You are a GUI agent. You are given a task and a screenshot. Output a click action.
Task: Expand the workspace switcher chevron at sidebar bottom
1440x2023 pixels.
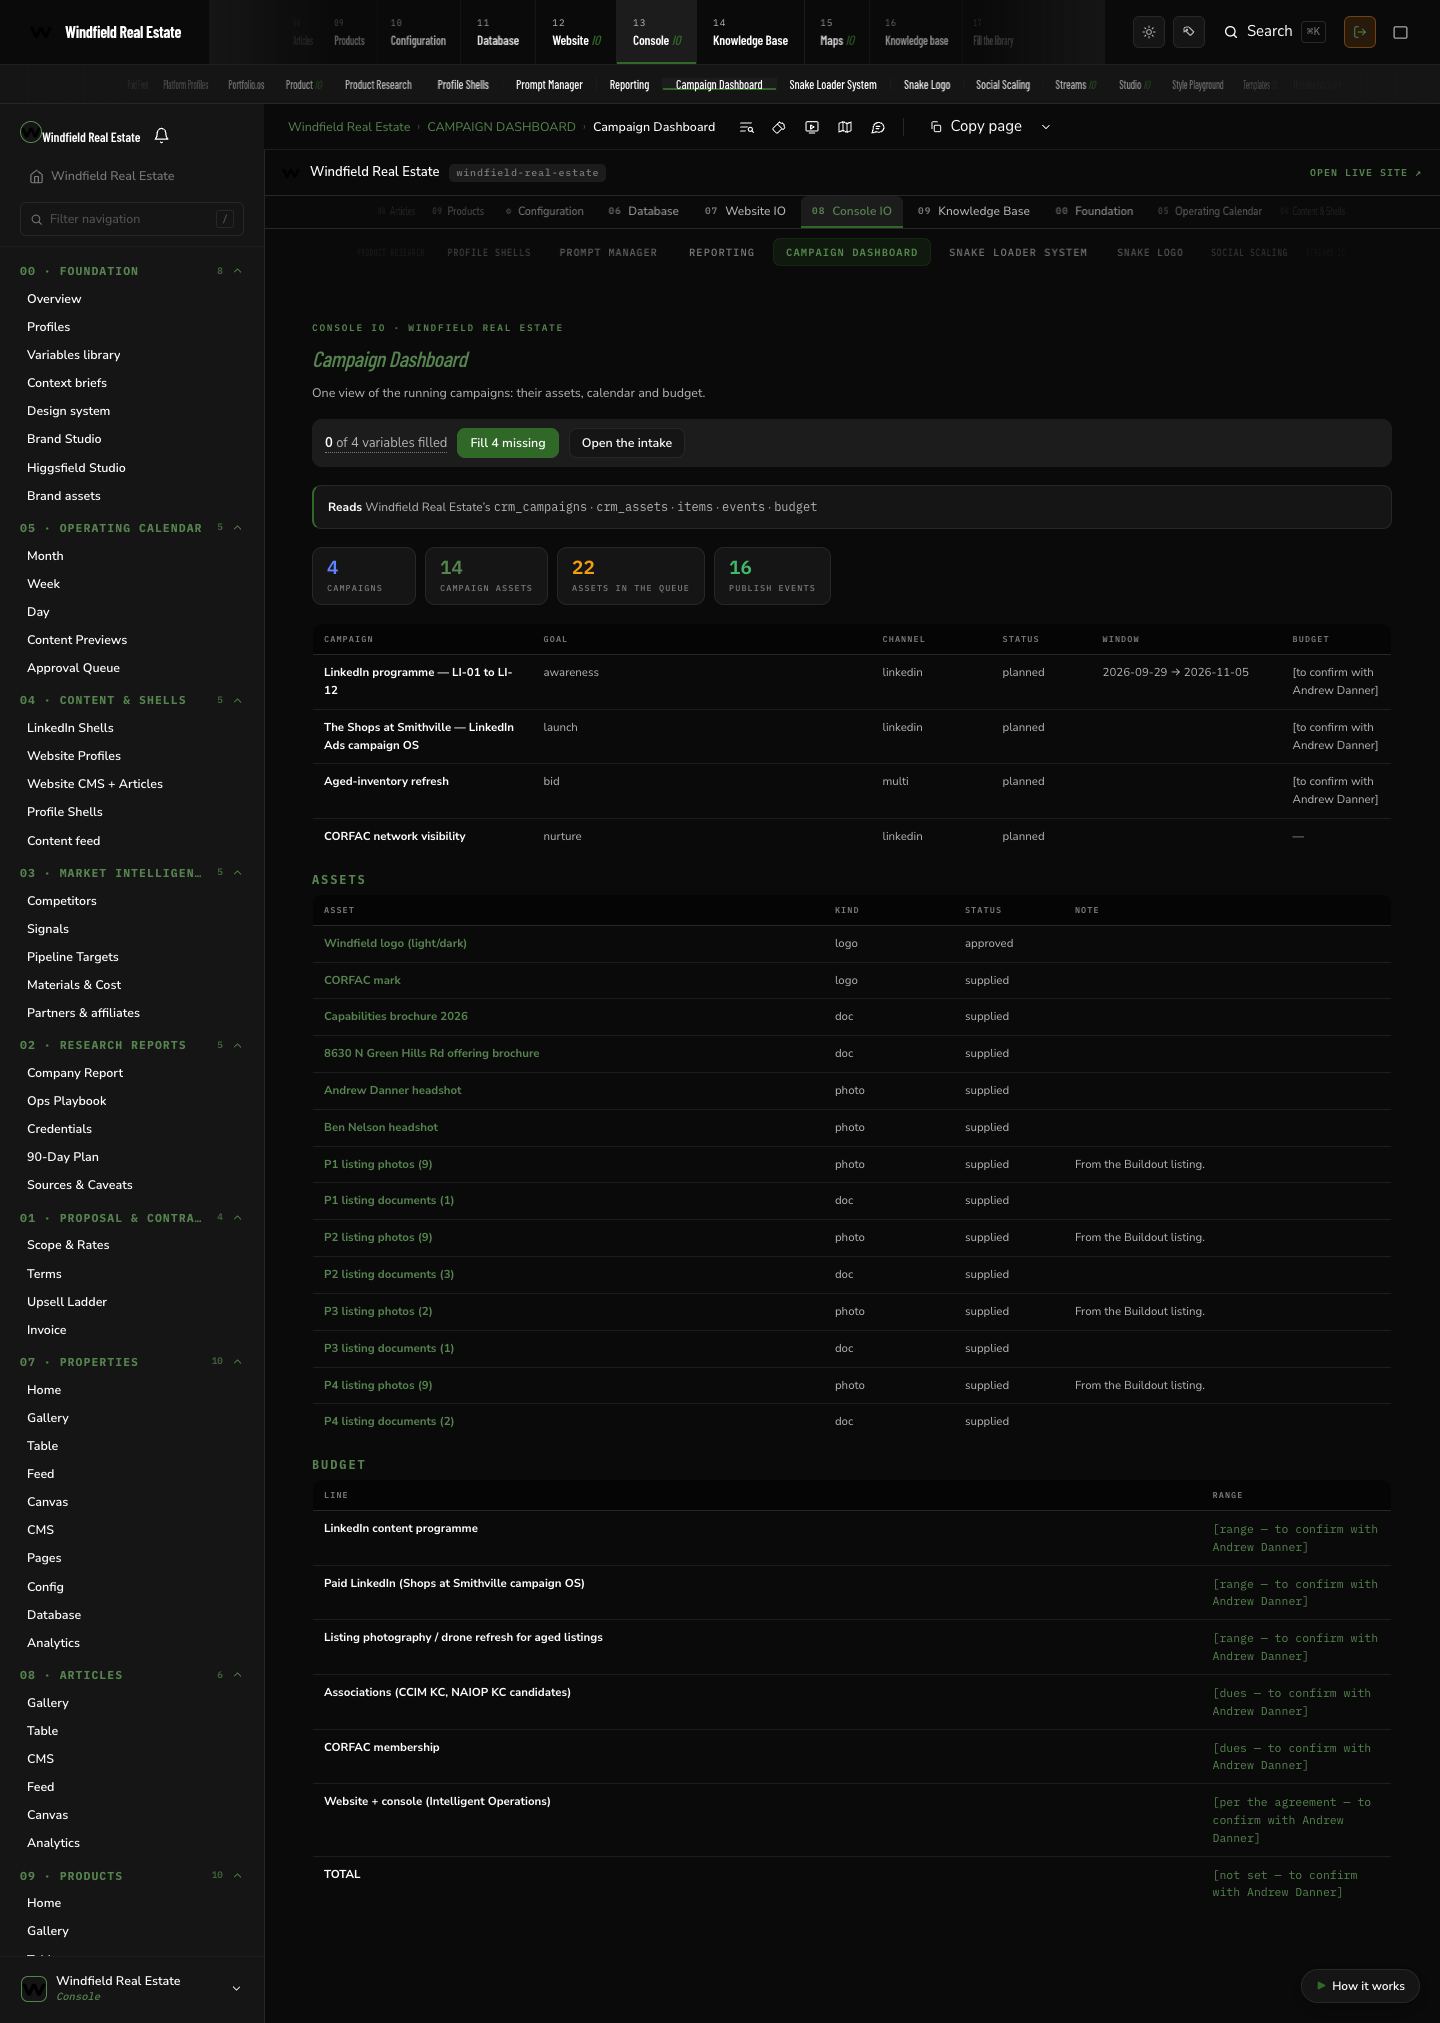coord(236,1988)
